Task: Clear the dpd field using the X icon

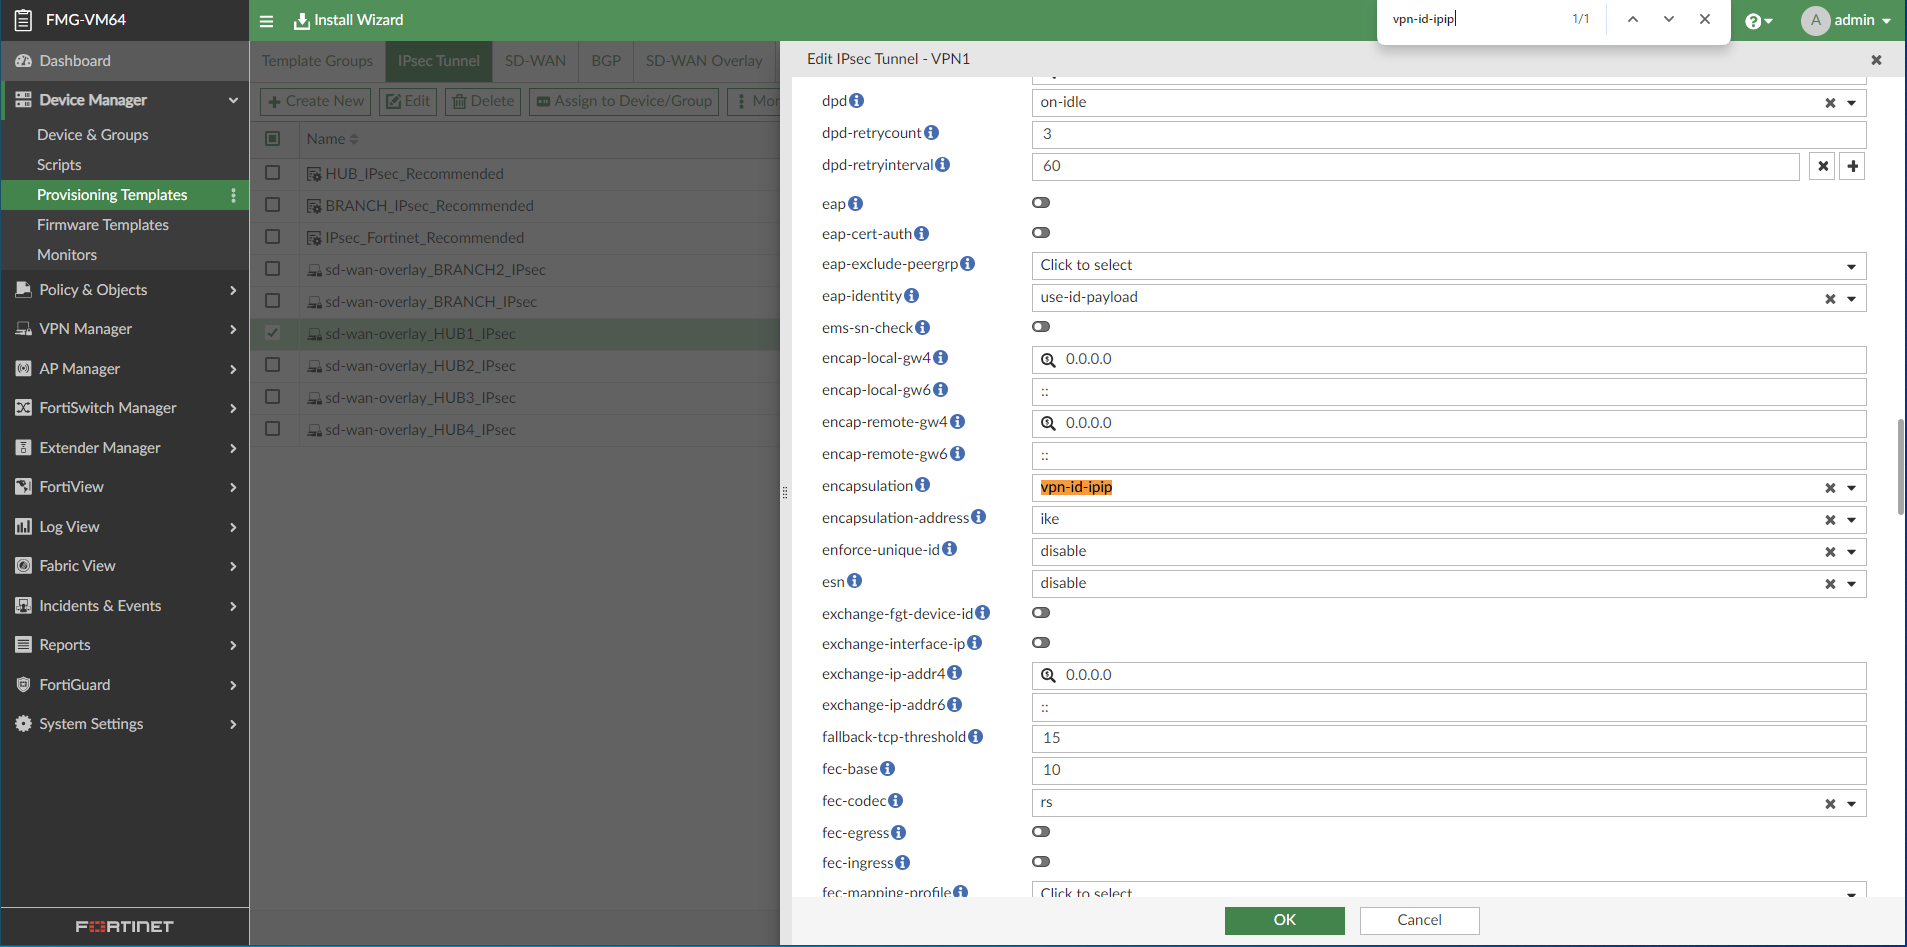Action: [x=1830, y=102]
